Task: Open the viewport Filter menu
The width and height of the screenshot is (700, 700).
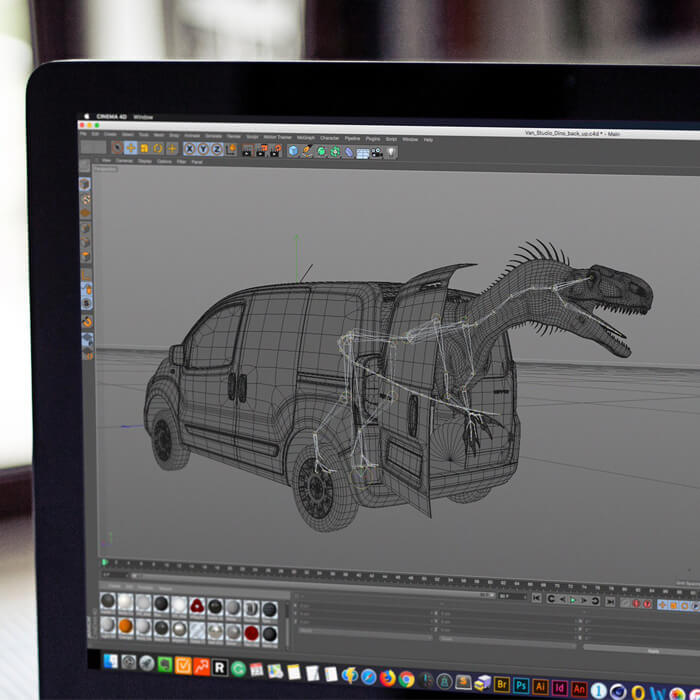Action: pyautogui.click(x=181, y=162)
